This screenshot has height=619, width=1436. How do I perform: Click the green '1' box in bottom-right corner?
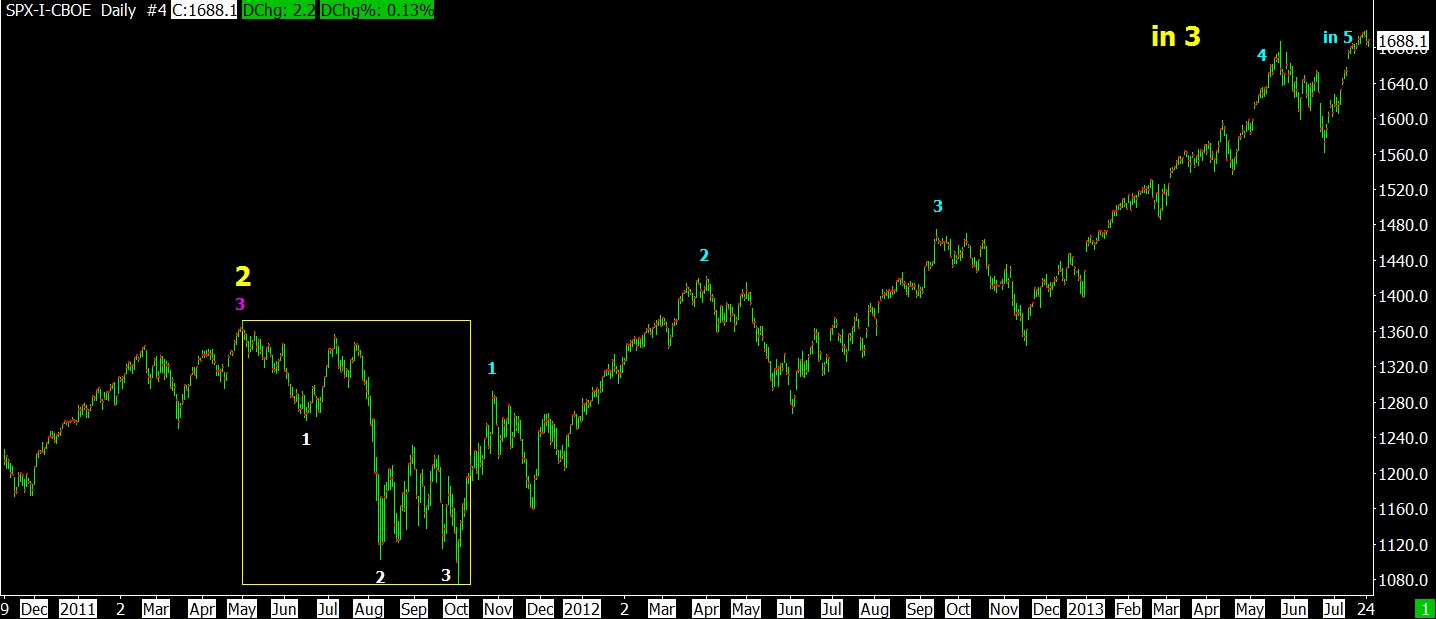pos(1423,608)
